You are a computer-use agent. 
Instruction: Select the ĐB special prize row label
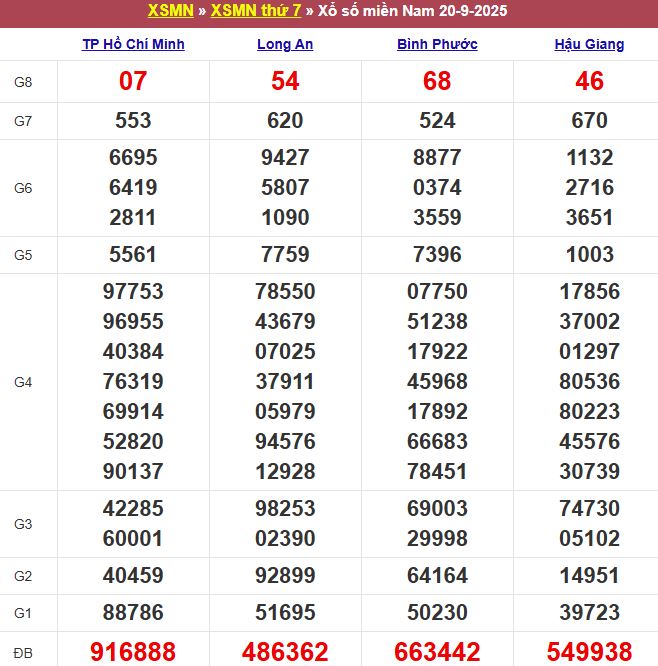24,652
